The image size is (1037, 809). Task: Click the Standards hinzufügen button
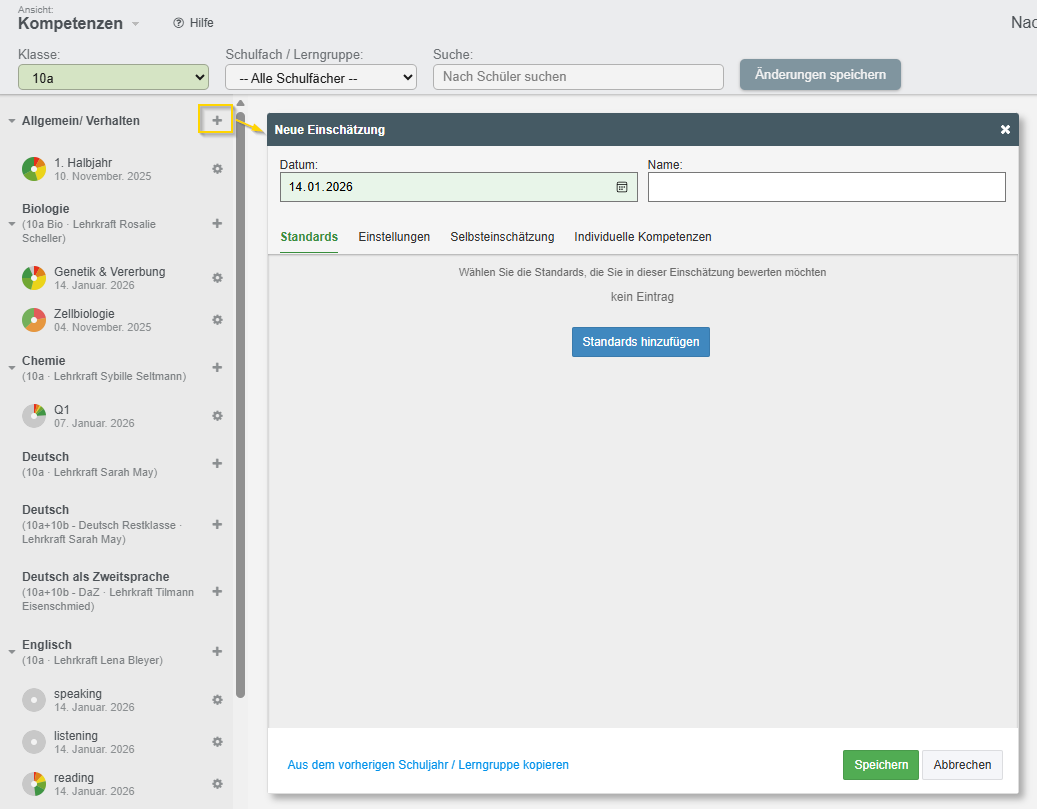click(x=641, y=342)
